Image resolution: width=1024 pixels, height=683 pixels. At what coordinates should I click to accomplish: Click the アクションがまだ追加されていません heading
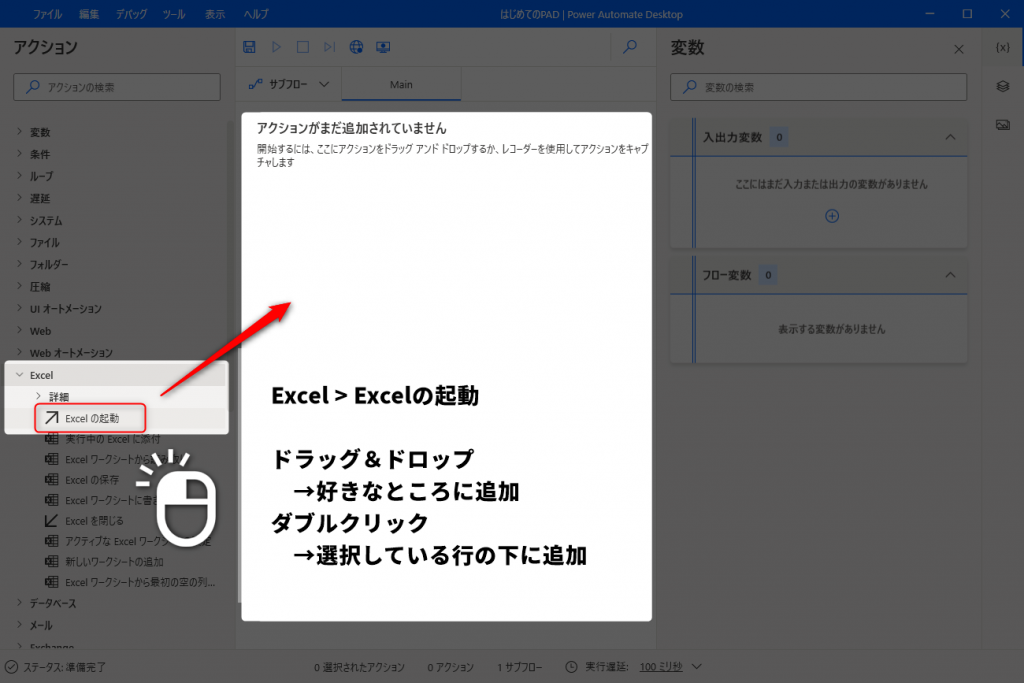[351, 128]
